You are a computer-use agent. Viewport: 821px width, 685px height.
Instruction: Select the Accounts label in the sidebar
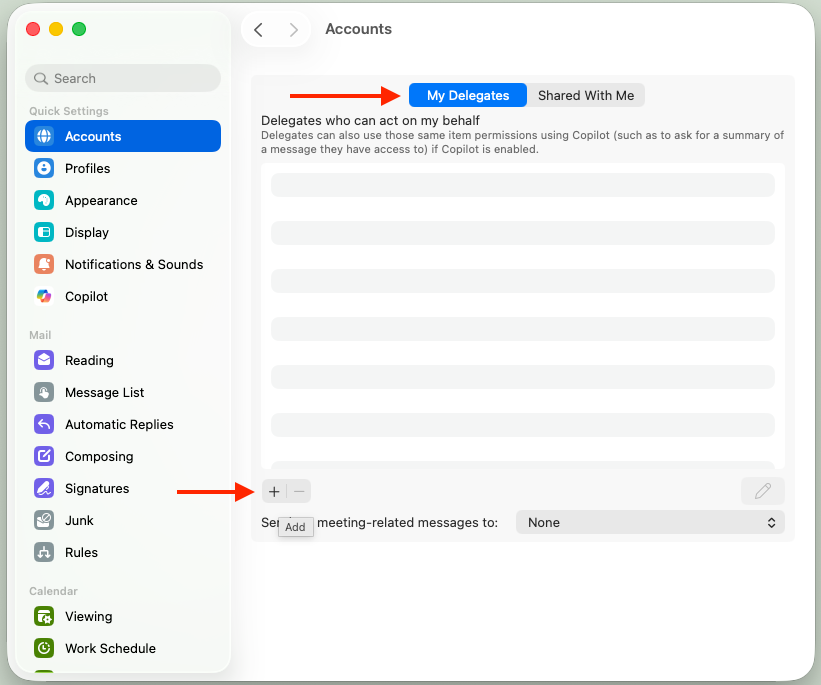click(93, 136)
